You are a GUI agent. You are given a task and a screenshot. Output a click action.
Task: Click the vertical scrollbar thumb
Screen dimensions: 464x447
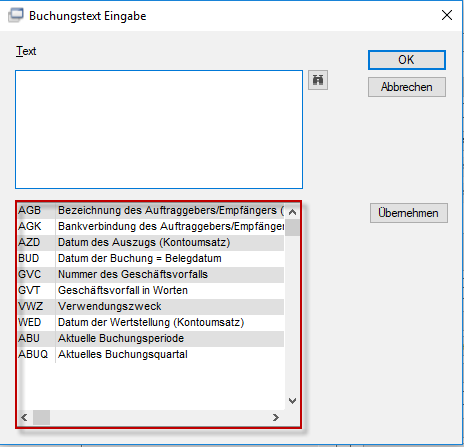(292, 228)
